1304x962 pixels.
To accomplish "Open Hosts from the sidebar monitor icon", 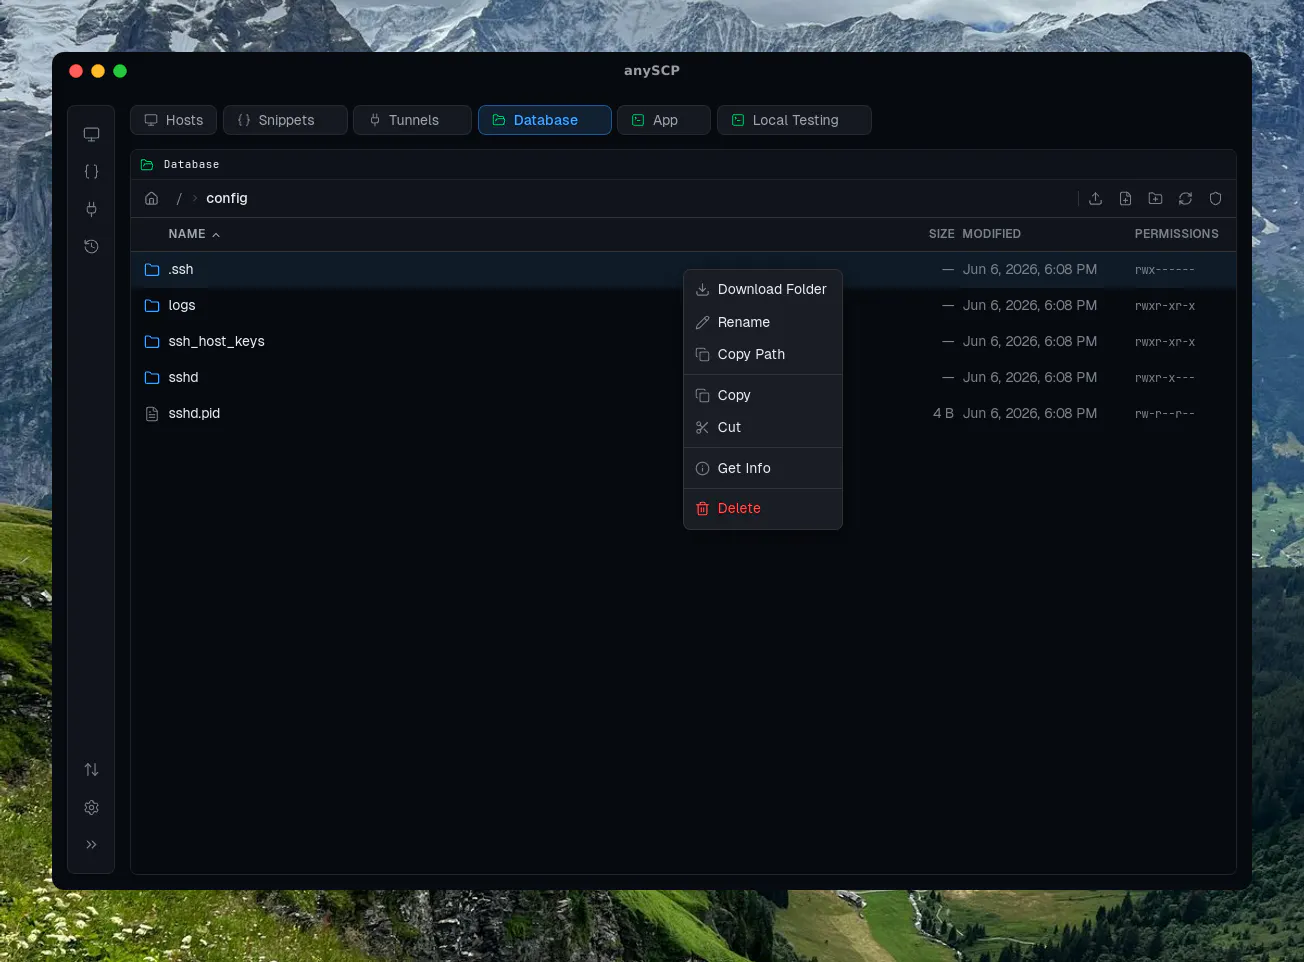I will click(91, 134).
